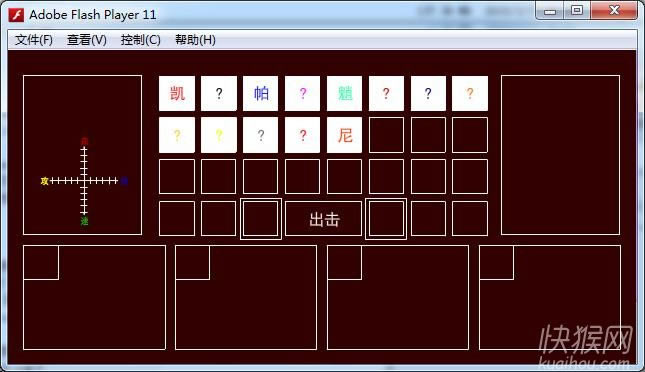Flip the black question mark card
The height and width of the screenshot is (372, 645).
tap(219, 93)
